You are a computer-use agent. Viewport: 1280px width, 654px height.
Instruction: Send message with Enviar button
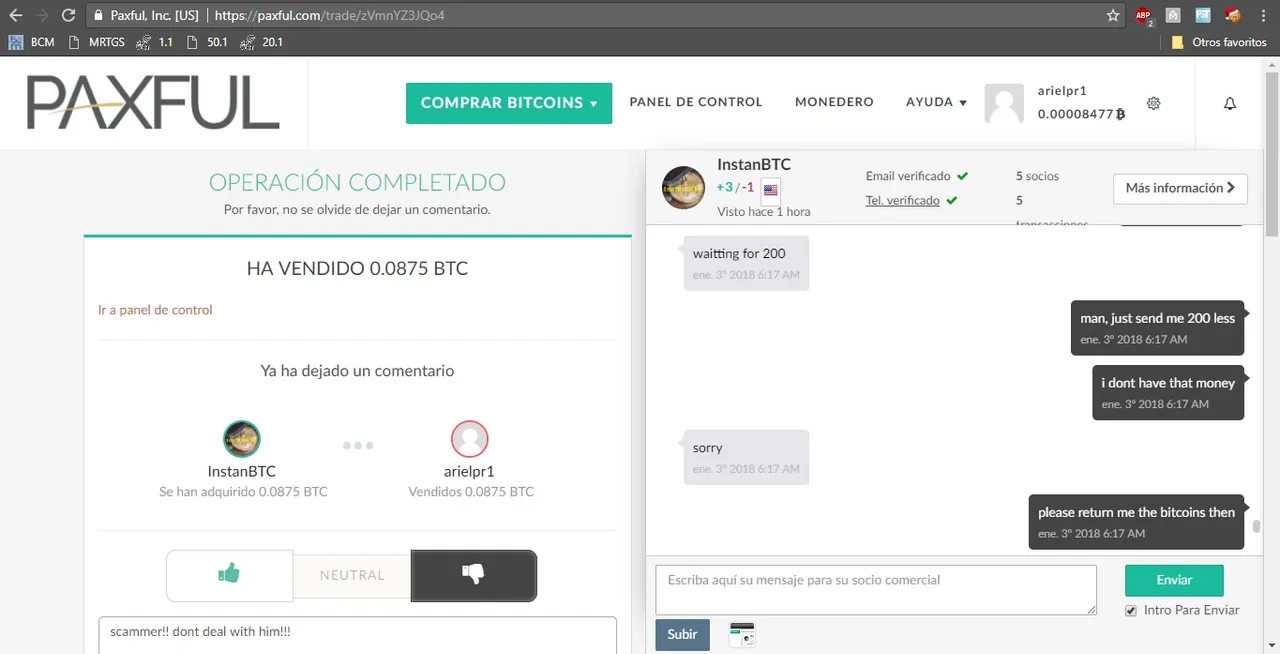click(1174, 580)
